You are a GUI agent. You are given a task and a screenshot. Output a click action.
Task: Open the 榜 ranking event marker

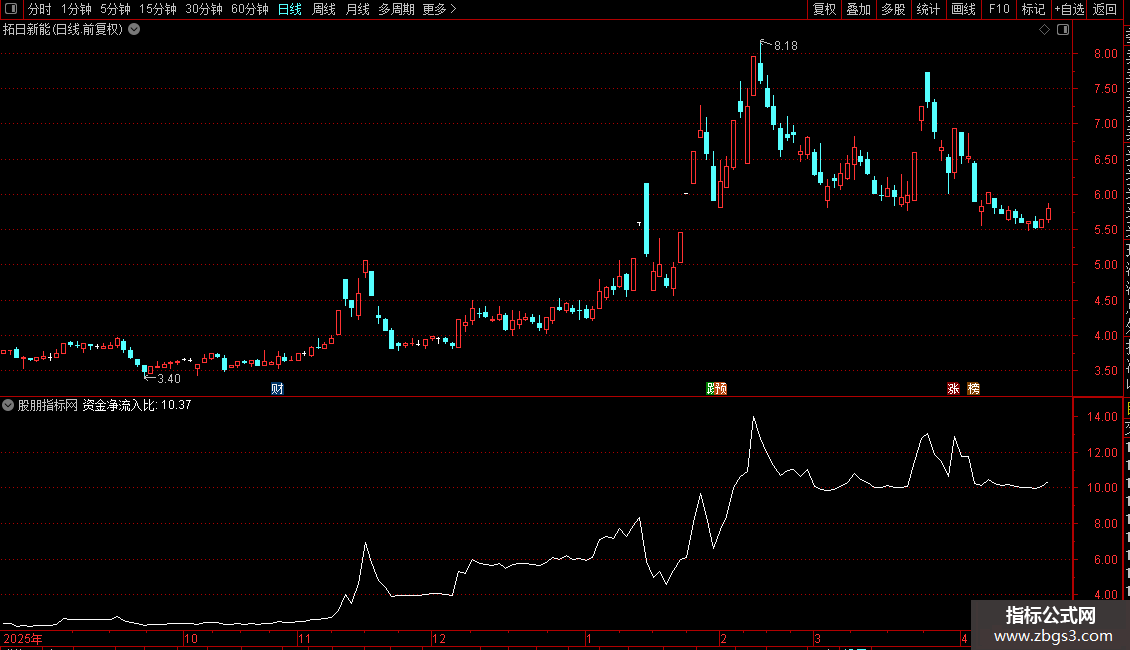pyautogui.click(x=974, y=389)
